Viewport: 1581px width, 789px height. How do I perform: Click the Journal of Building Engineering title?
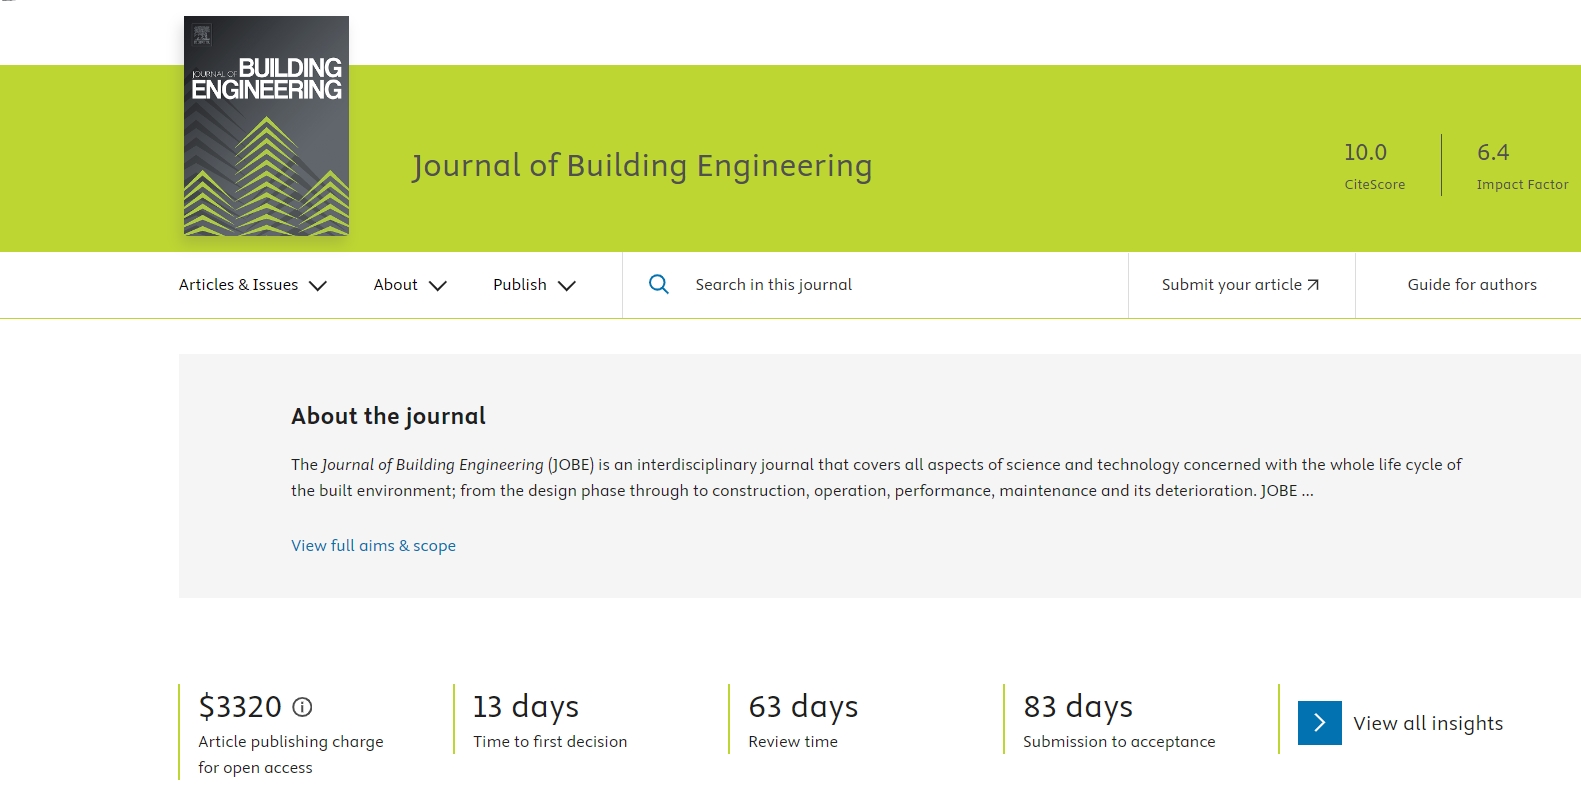(x=642, y=165)
